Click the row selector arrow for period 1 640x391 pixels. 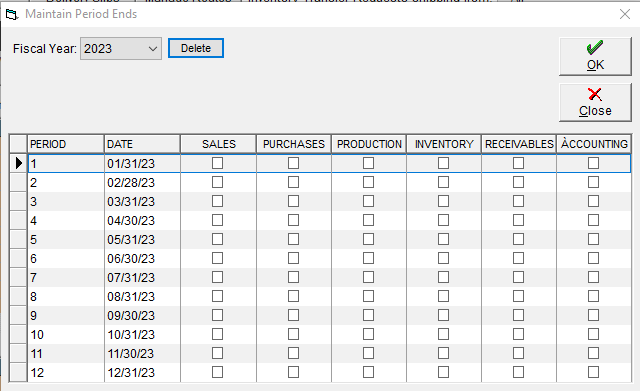[18, 163]
